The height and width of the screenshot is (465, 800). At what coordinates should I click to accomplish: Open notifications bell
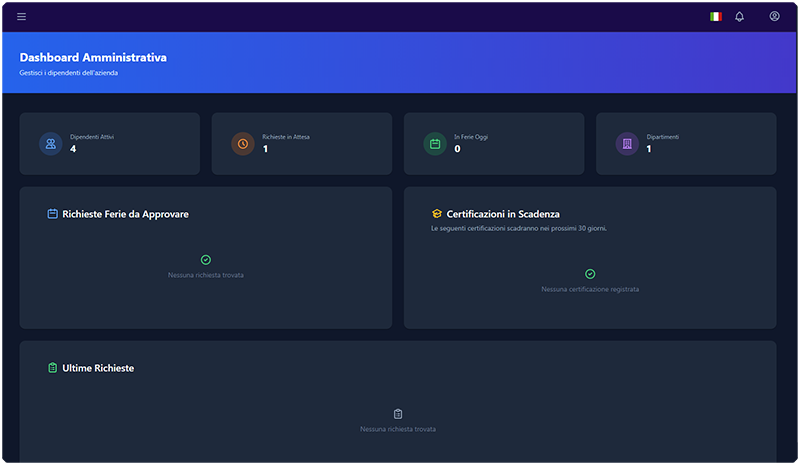pyautogui.click(x=740, y=16)
